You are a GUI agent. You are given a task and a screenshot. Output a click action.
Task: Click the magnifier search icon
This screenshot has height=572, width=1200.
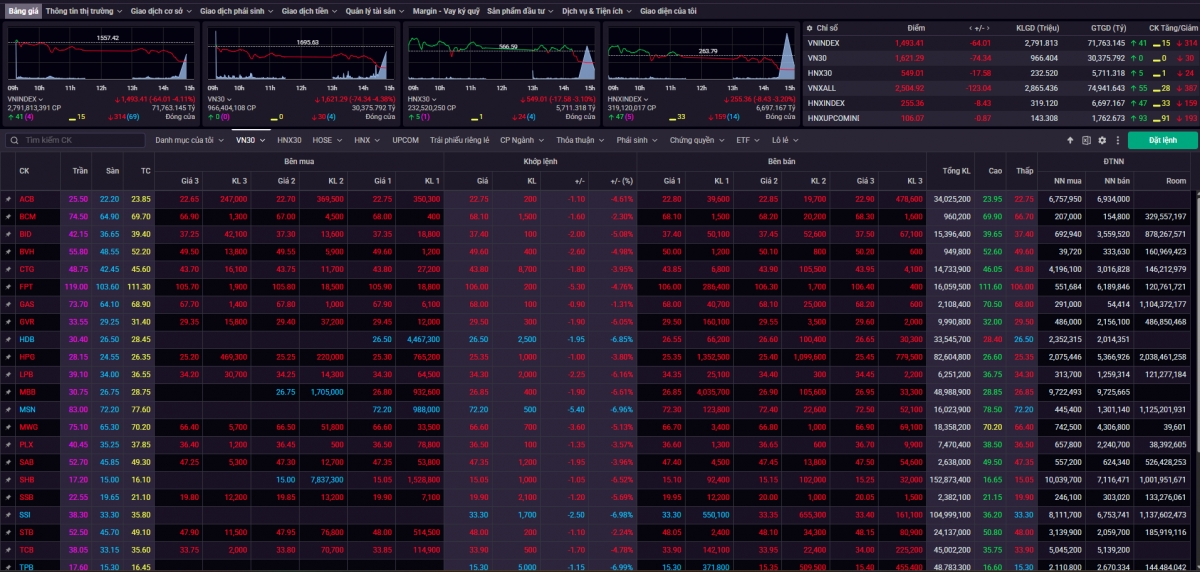point(14,141)
